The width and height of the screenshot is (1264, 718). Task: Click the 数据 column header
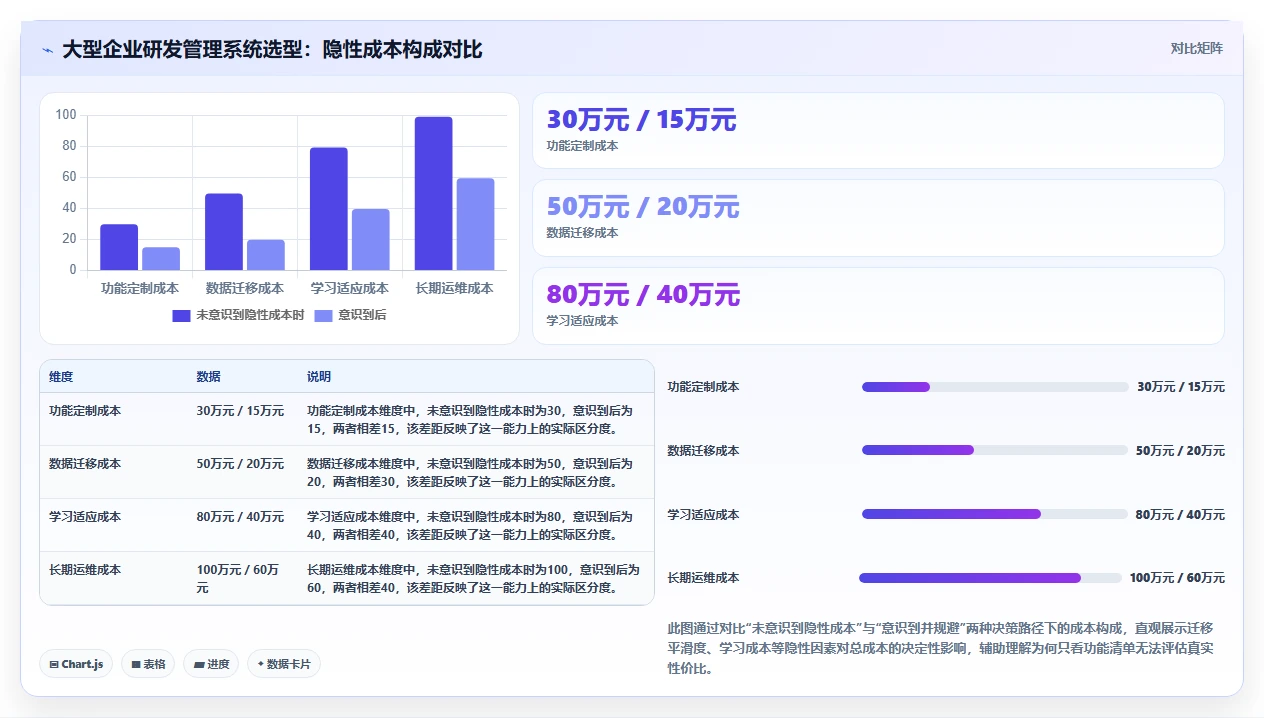click(x=209, y=377)
